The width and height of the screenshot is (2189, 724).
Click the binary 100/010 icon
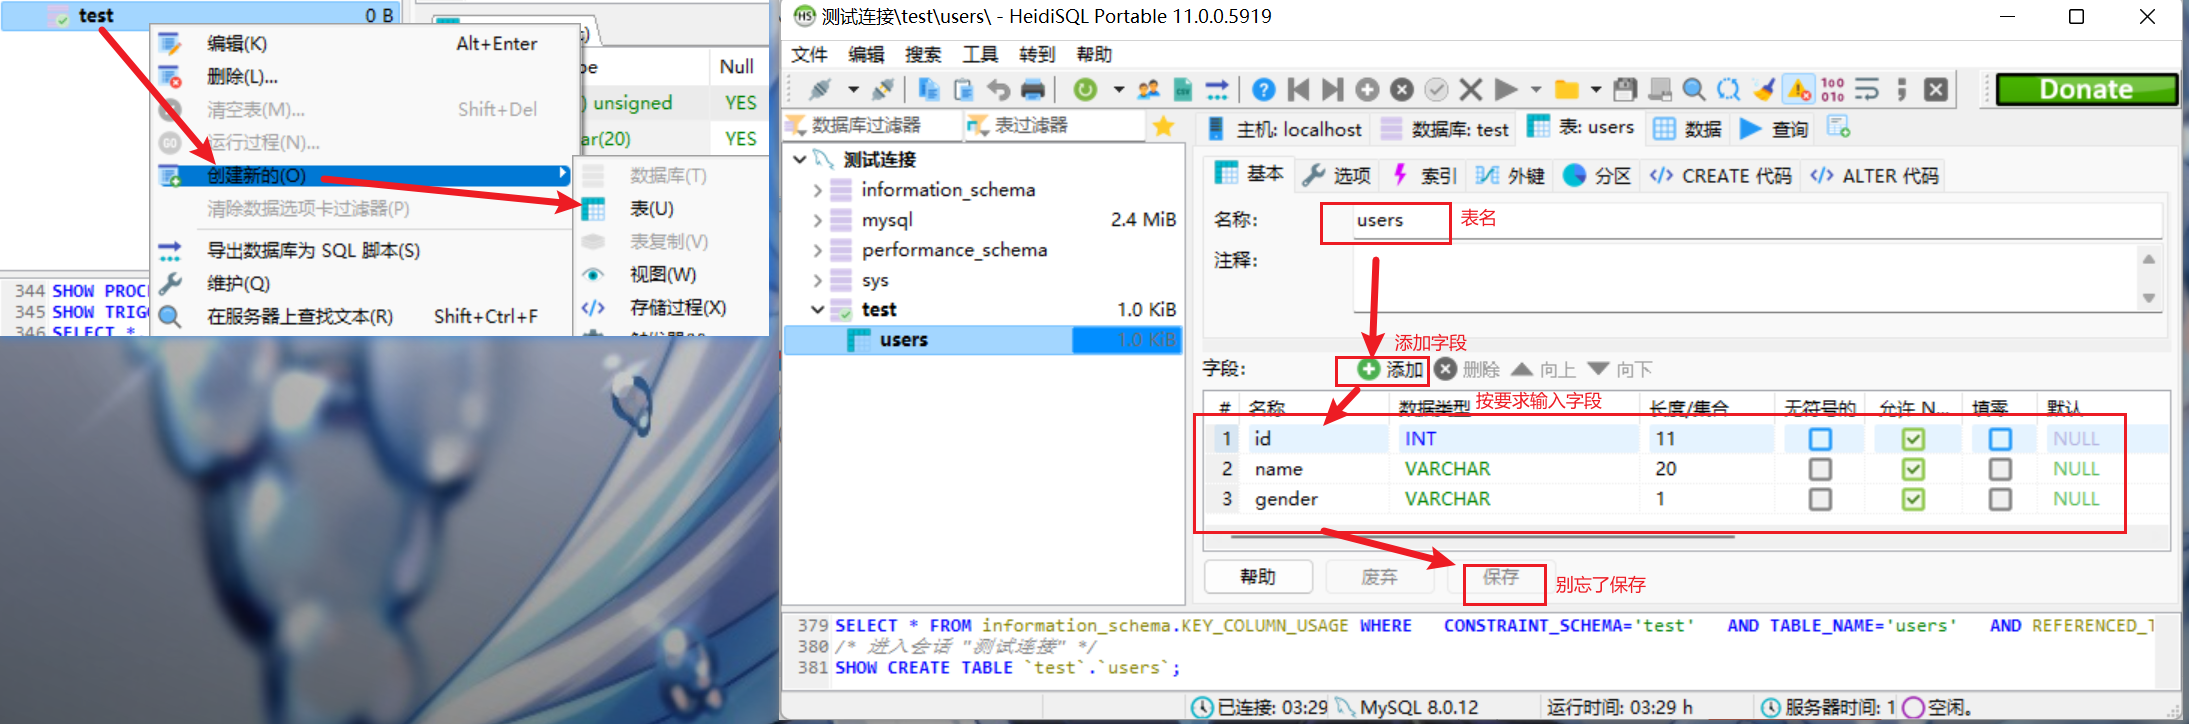pos(1833,90)
